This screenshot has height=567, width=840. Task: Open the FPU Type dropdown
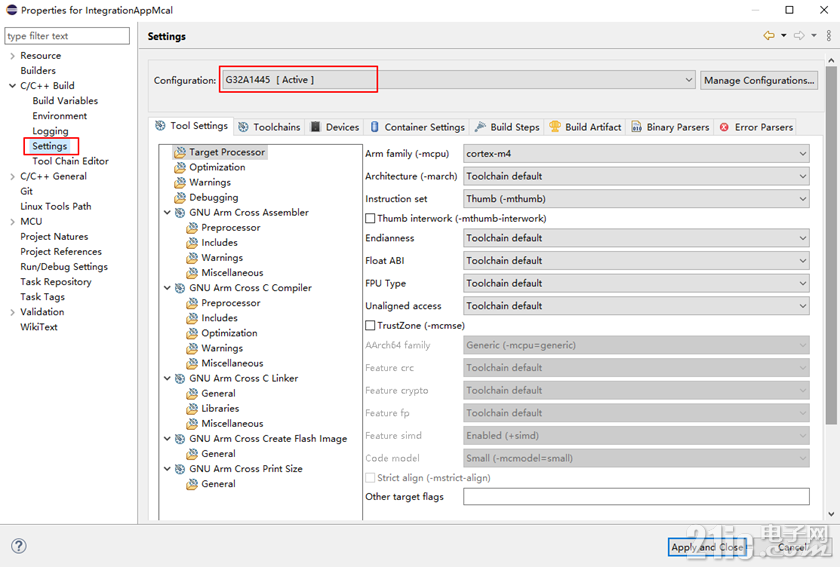coord(636,283)
